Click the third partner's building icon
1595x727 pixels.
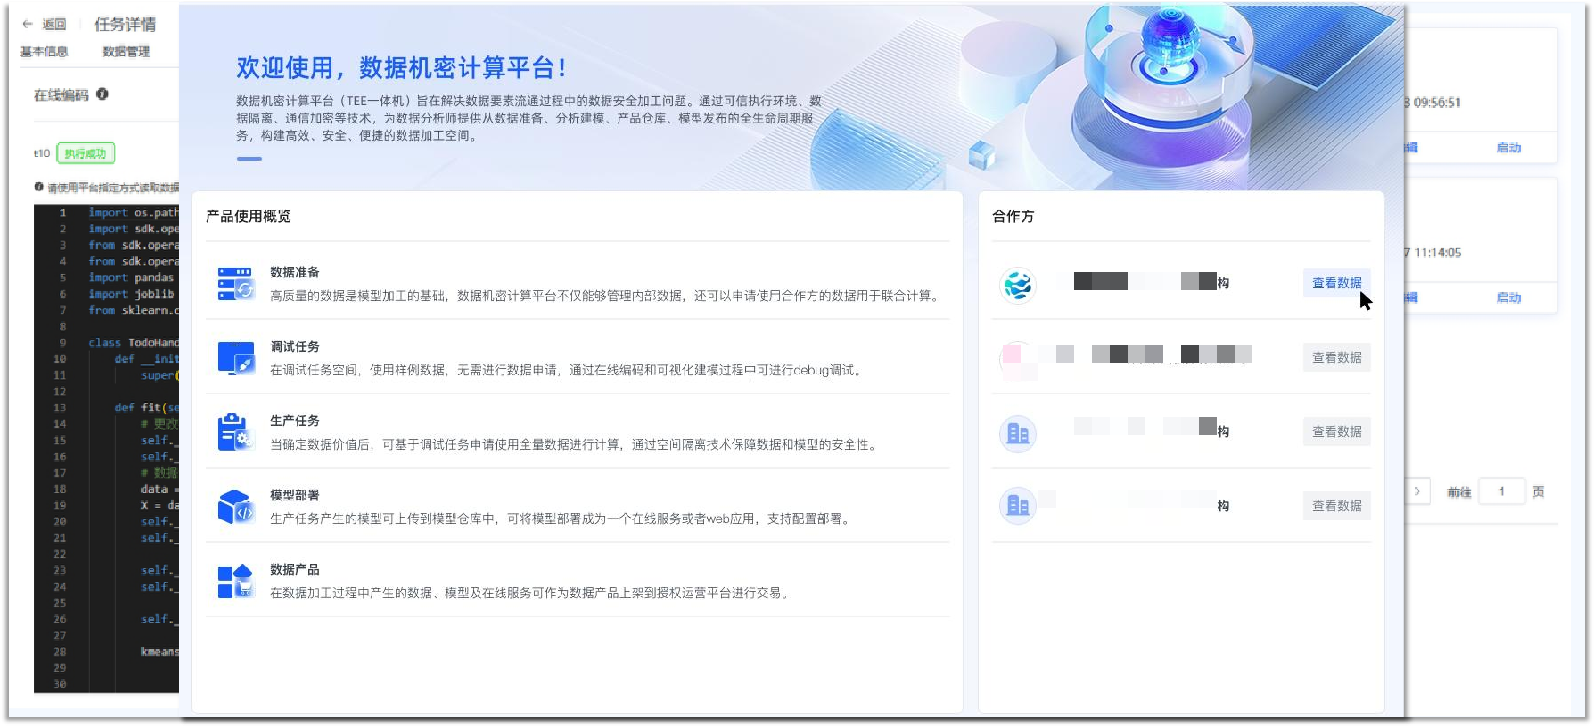click(x=1017, y=433)
